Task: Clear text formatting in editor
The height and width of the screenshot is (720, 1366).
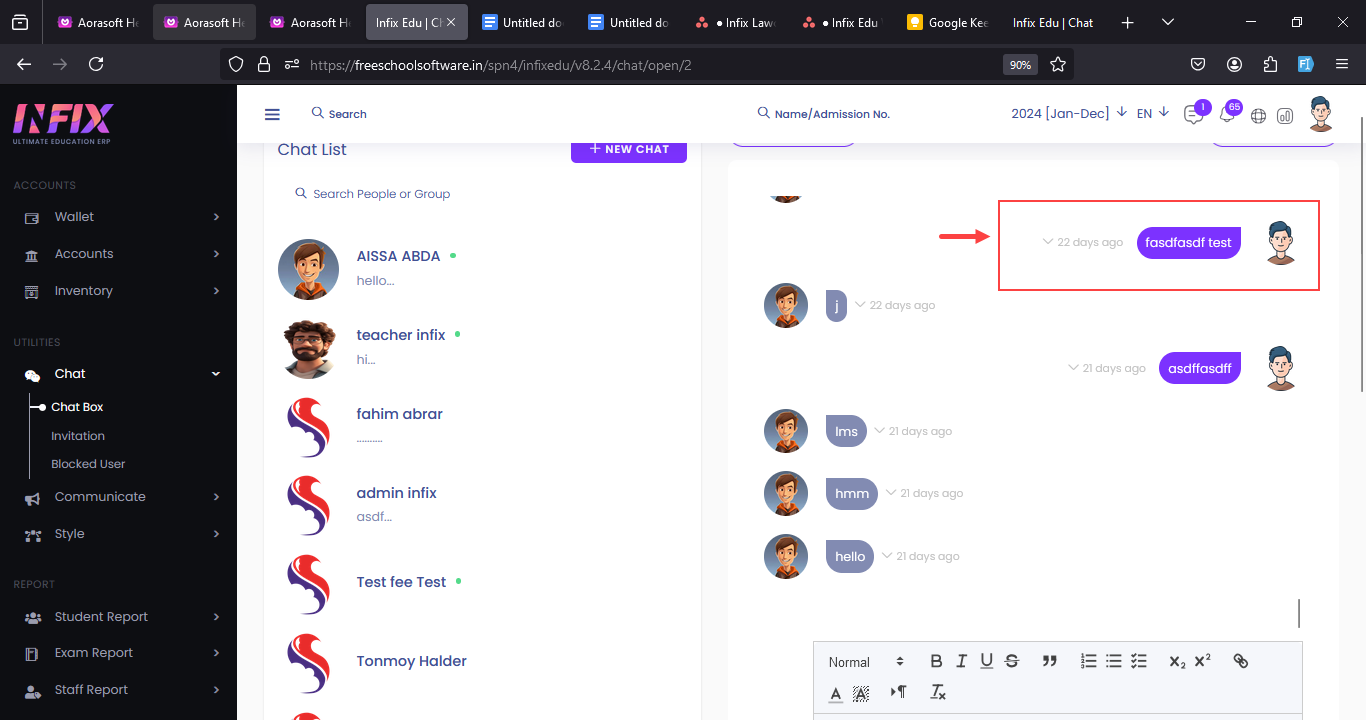Action: [938, 692]
